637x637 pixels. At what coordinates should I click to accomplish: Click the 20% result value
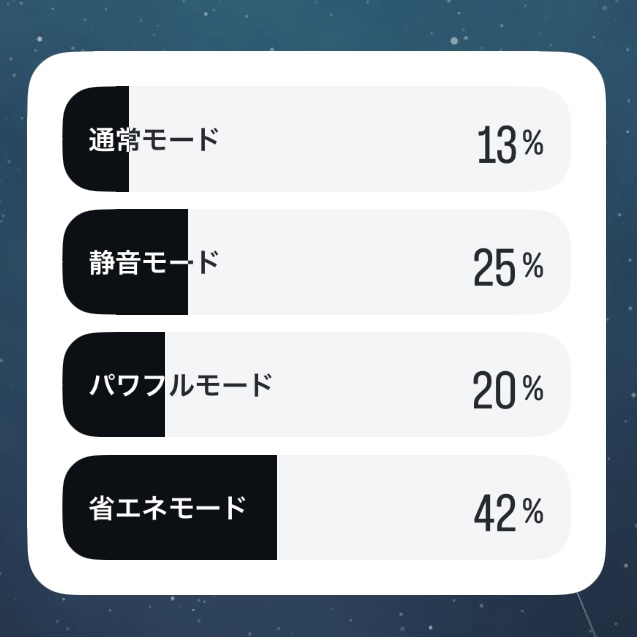pos(508,390)
